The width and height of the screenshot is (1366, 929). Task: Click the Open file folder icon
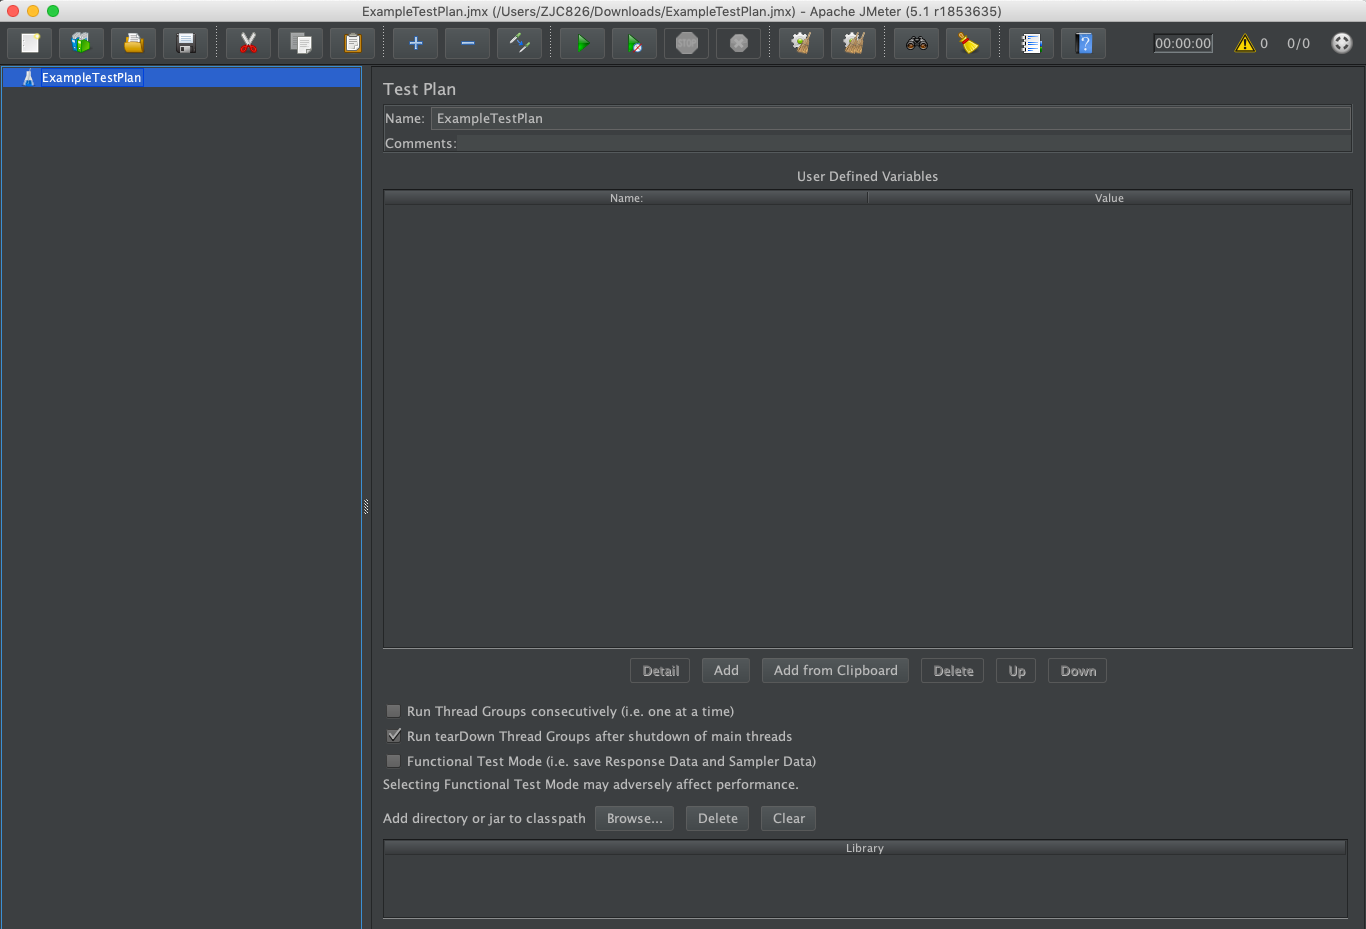point(134,43)
